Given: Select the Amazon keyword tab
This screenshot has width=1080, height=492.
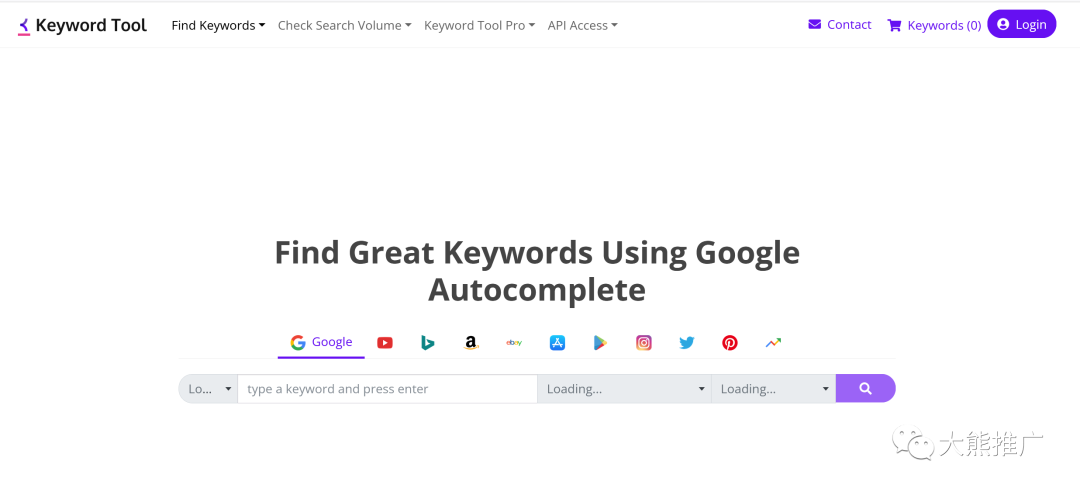Looking at the screenshot, I should click(x=471, y=342).
